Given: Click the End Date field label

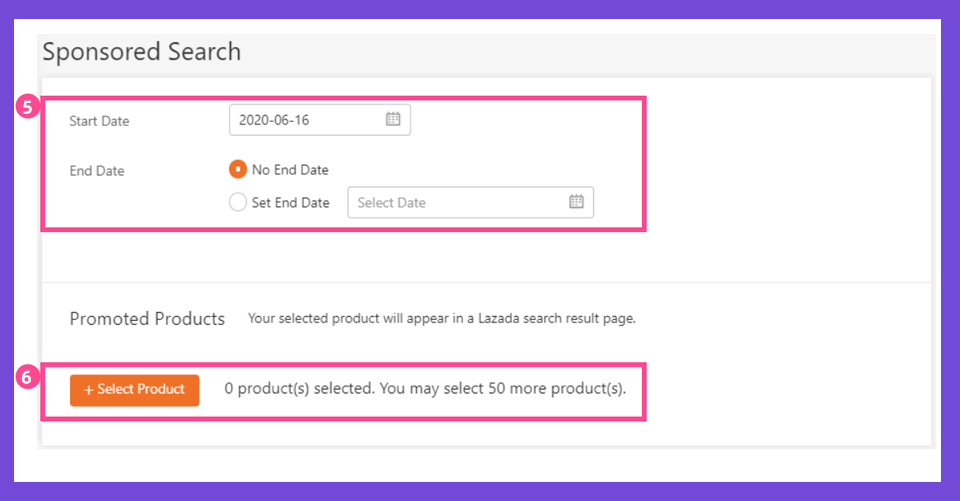Looking at the screenshot, I should 97,171.
